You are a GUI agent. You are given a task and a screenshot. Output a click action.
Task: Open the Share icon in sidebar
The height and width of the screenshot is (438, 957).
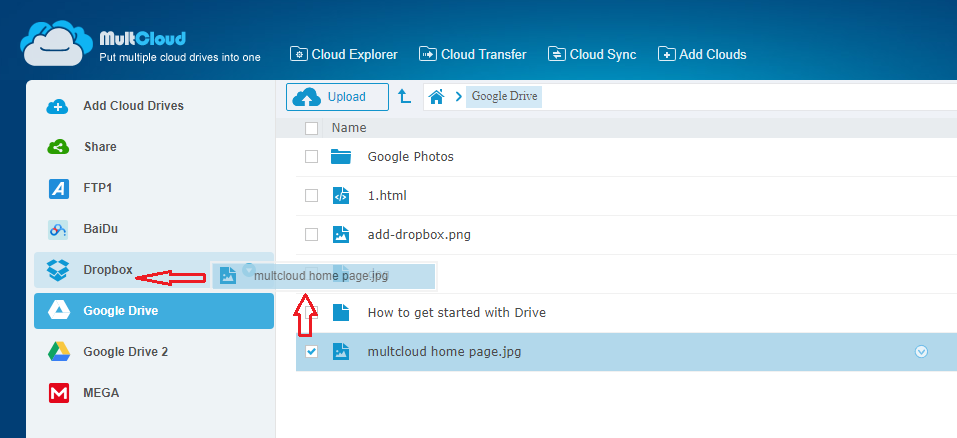tap(59, 147)
